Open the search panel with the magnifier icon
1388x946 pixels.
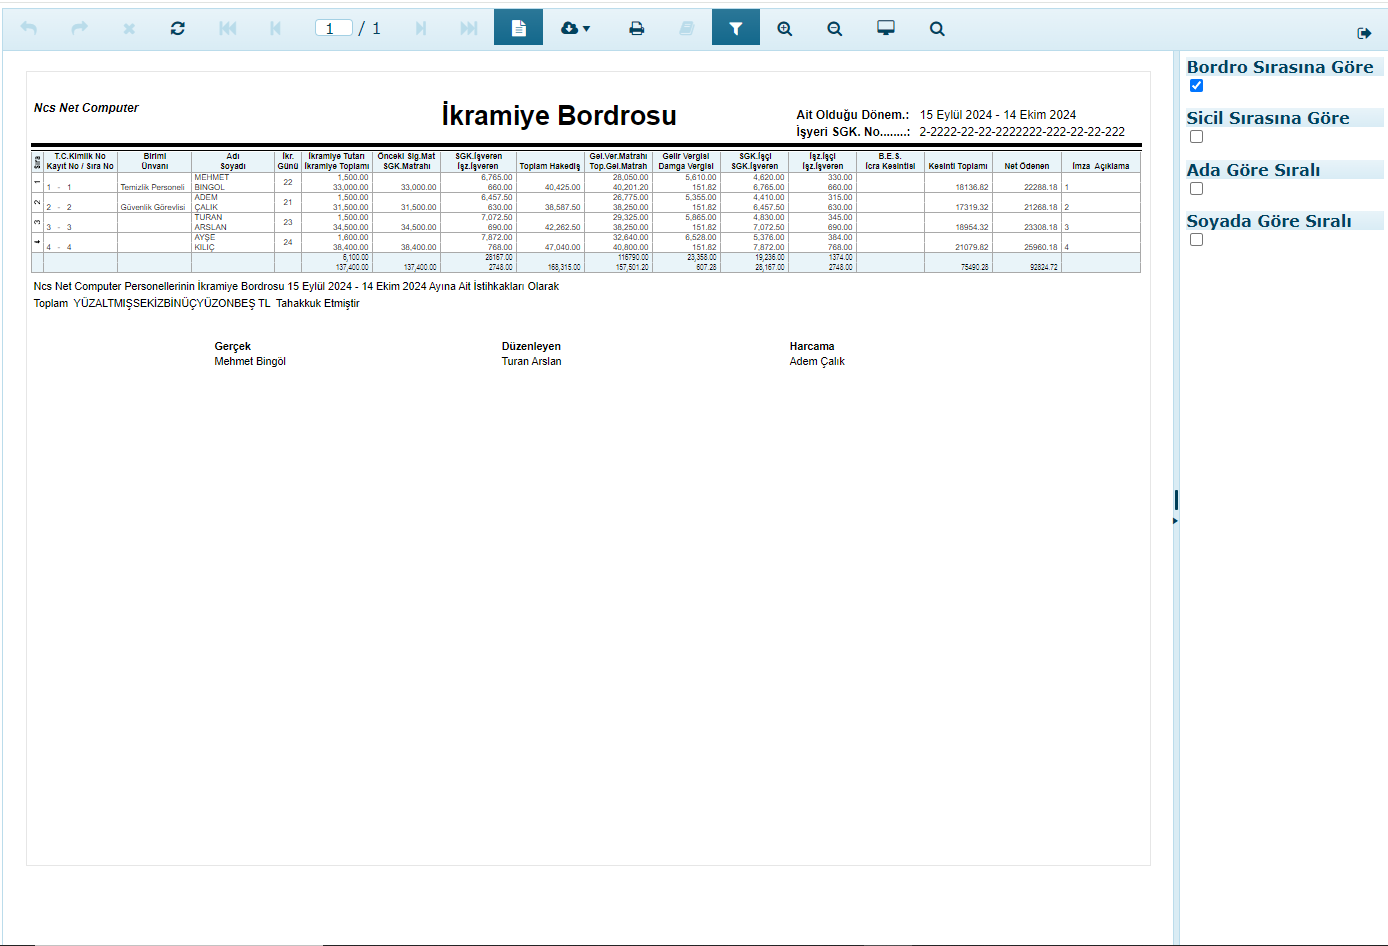(x=937, y=29)
